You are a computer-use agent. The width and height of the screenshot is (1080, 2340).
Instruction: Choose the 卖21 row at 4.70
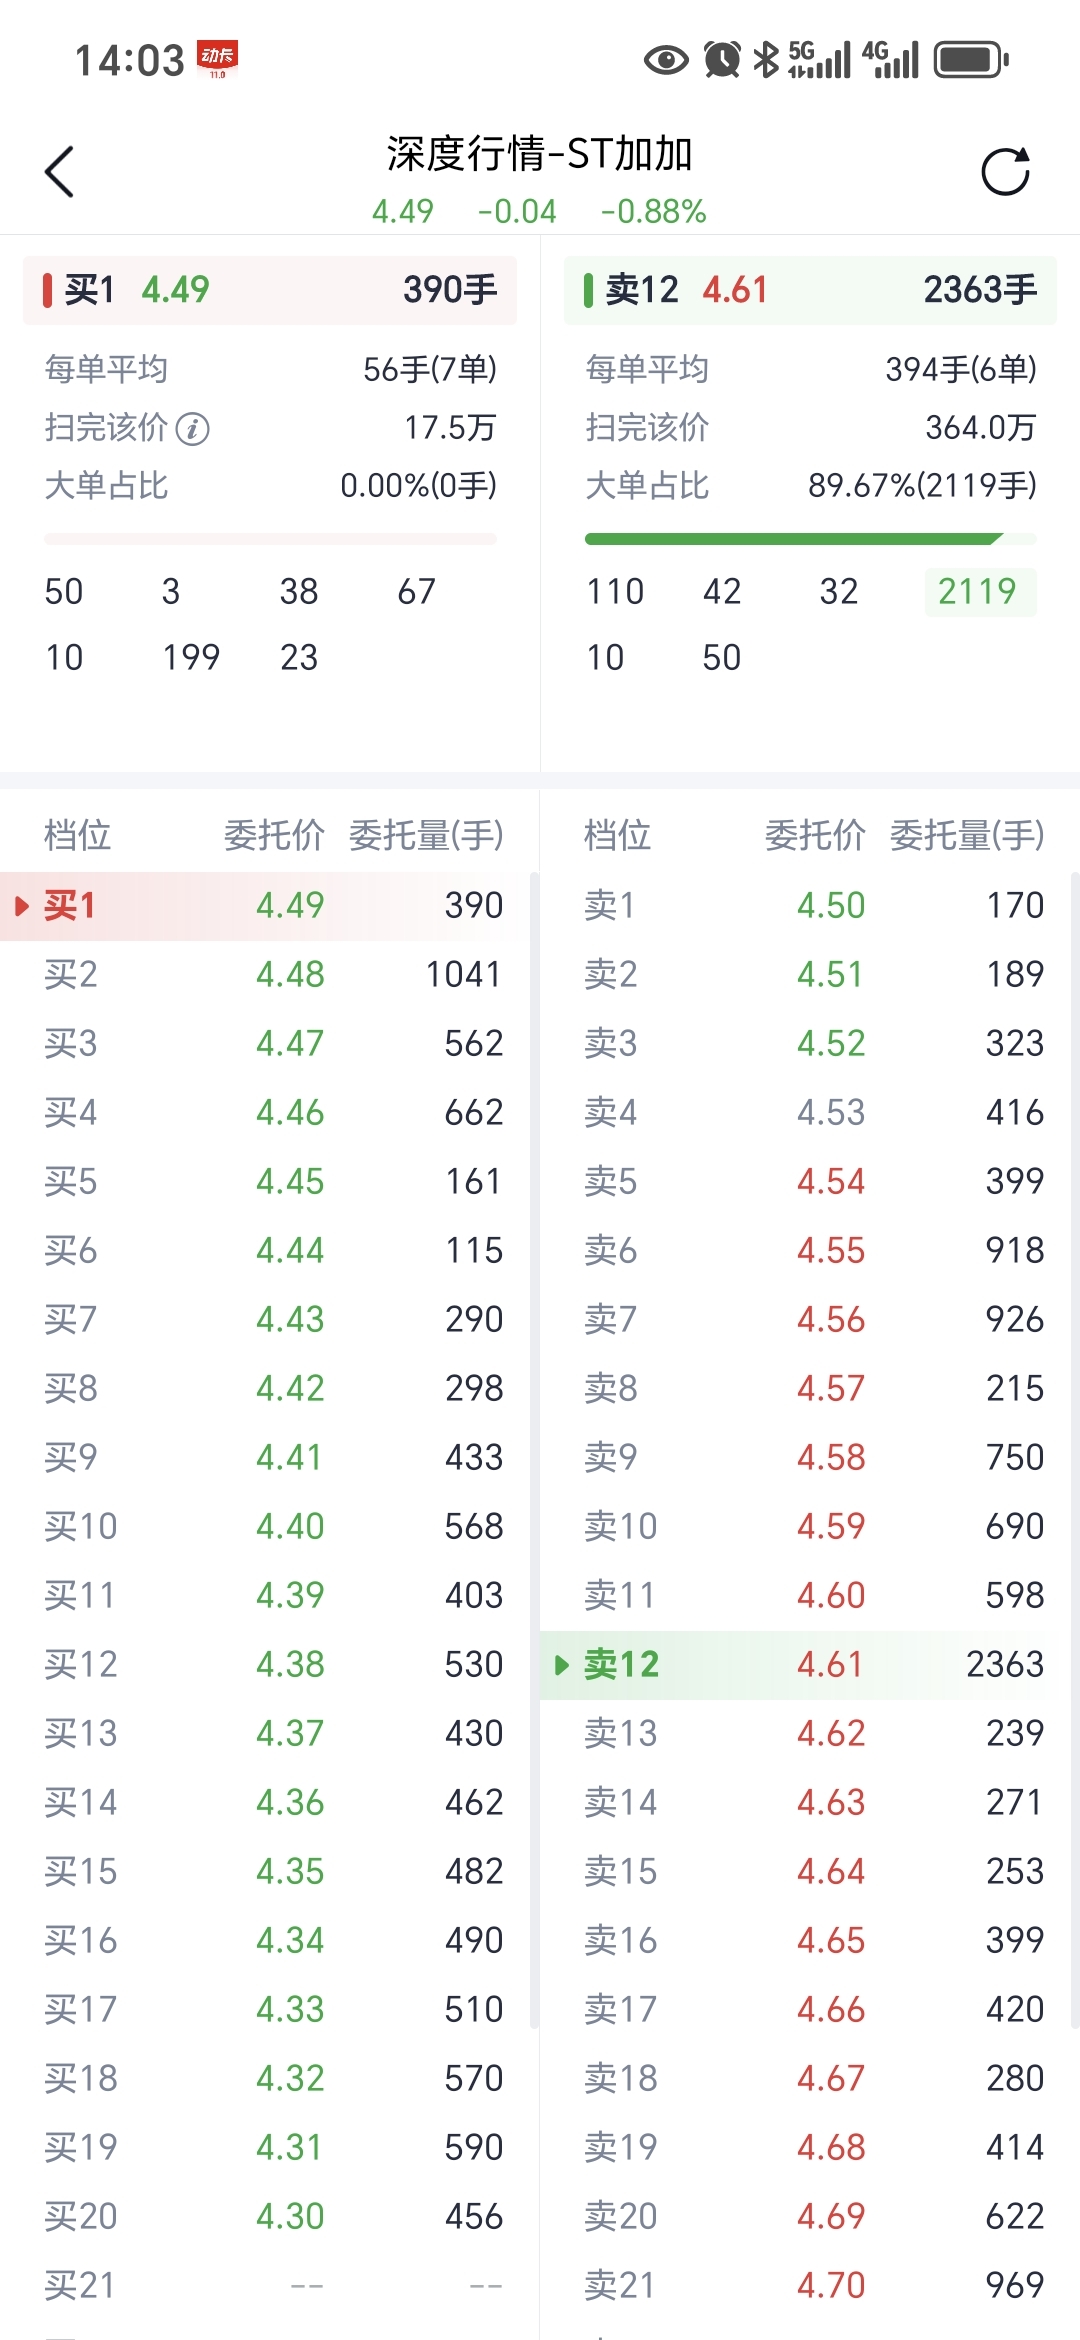810,2285
